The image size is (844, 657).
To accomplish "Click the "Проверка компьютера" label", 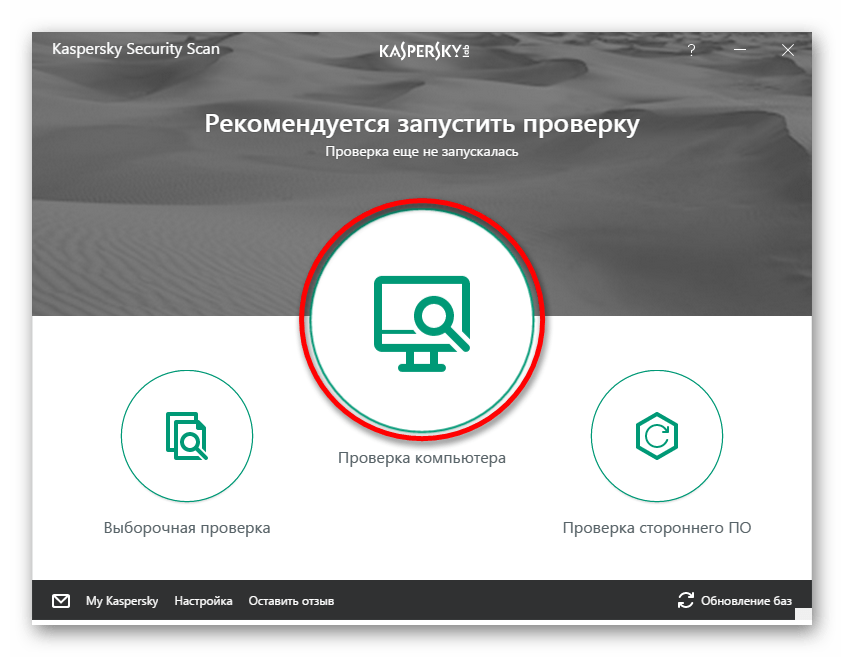I will click(x=421, y=458).
